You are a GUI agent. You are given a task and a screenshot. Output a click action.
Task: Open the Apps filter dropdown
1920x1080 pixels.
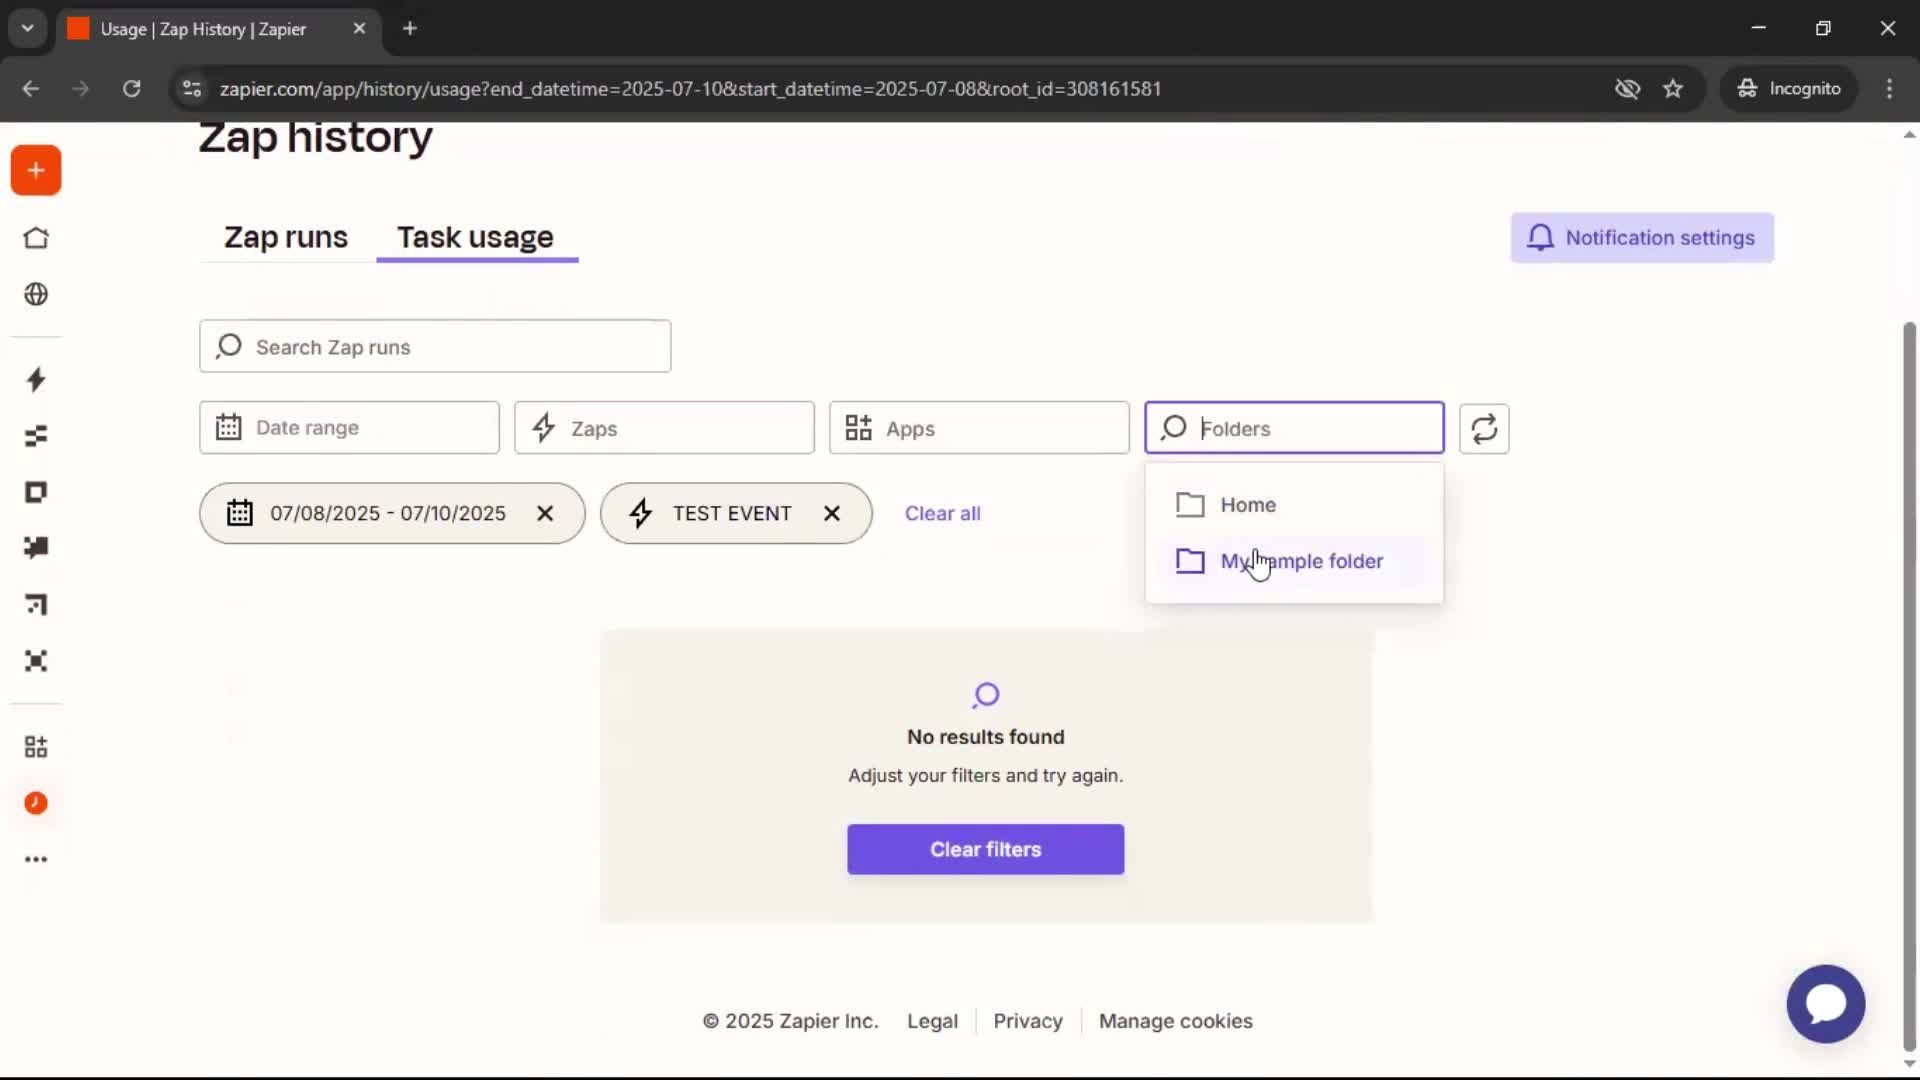[979, 428]
